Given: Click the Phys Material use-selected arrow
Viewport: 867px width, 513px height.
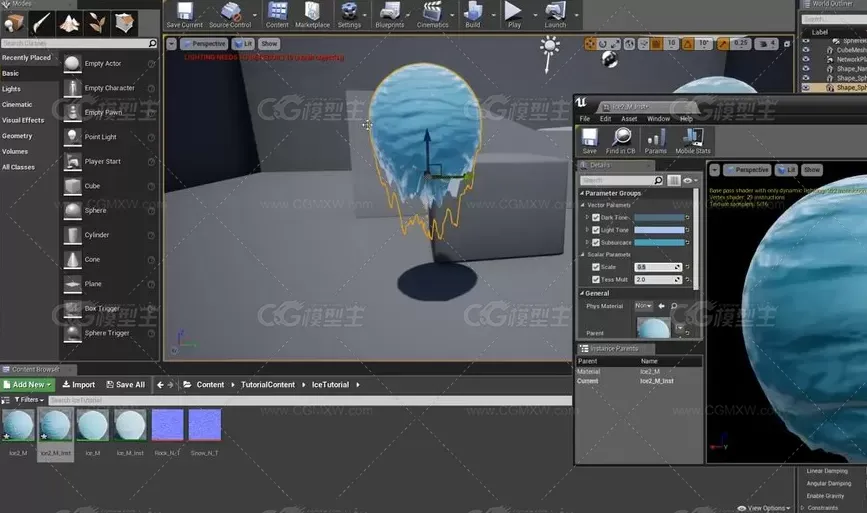Looking at the screenshot, I should [x=661, y=306].
